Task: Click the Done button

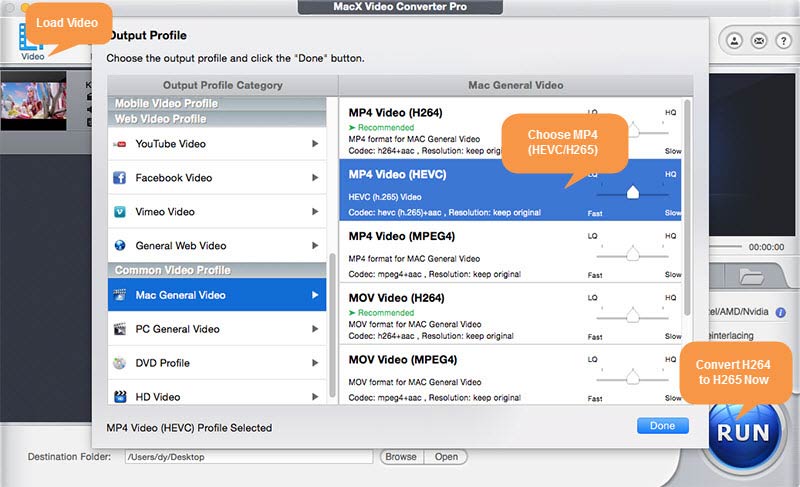Action: click(x=662, y=426)
